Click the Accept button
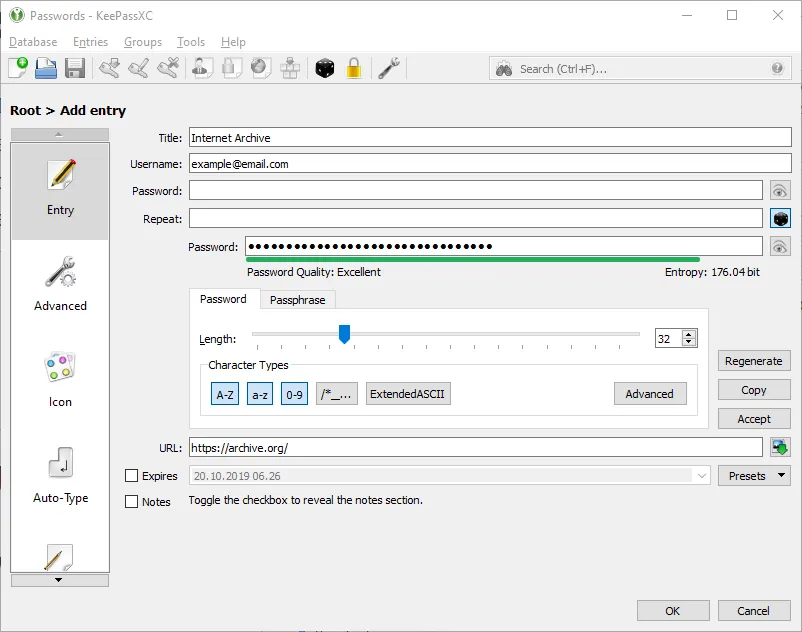 click(754, 419)
